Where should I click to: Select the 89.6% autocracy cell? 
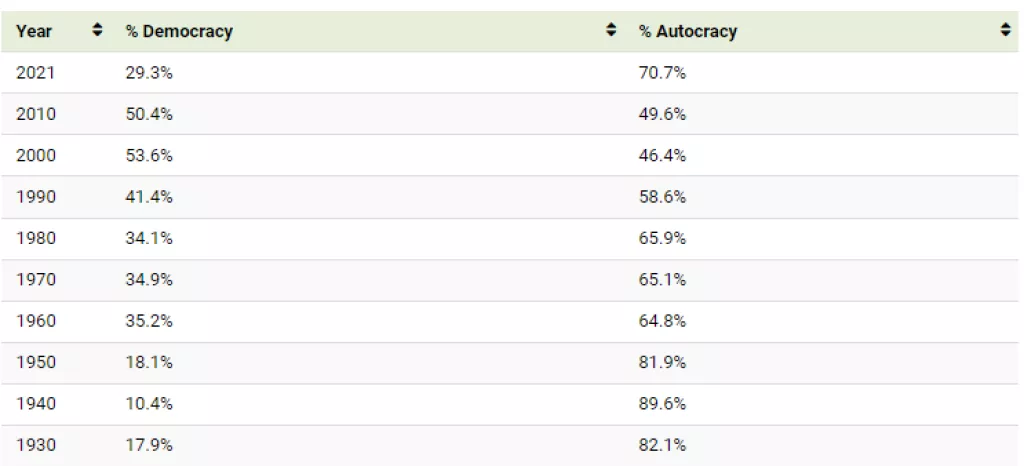662,404
